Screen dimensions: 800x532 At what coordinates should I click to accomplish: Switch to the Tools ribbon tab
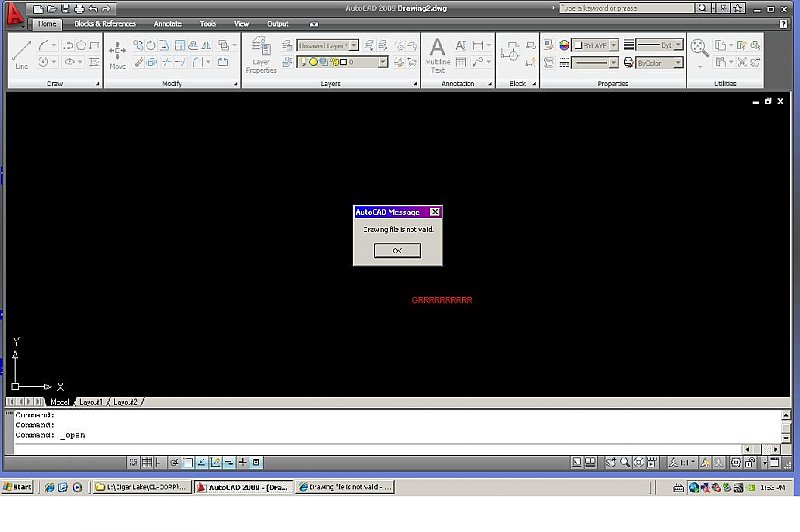click(x=208, y=24)
